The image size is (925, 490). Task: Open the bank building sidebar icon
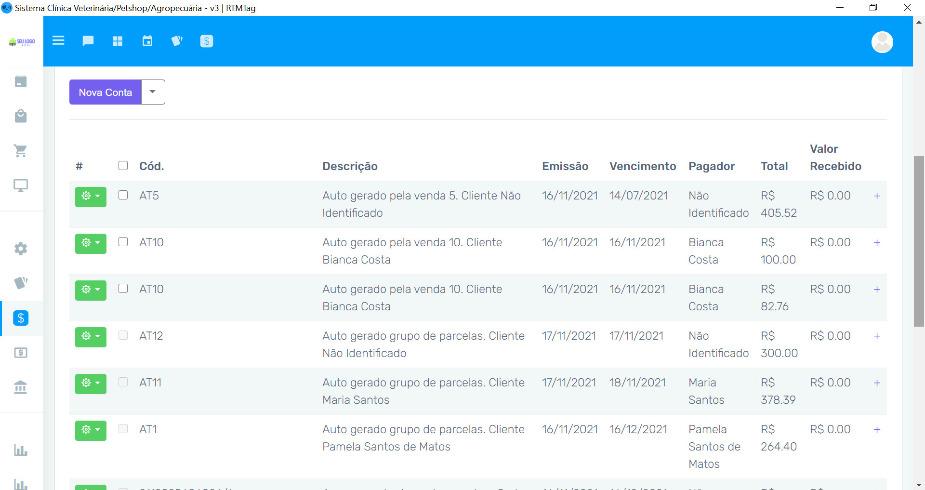coord(21,387)
